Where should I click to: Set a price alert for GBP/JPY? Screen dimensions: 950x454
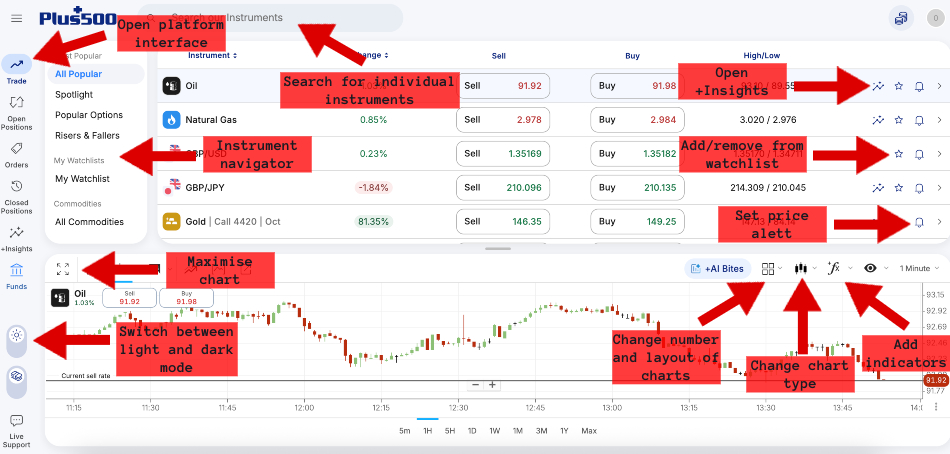point(919,188)
